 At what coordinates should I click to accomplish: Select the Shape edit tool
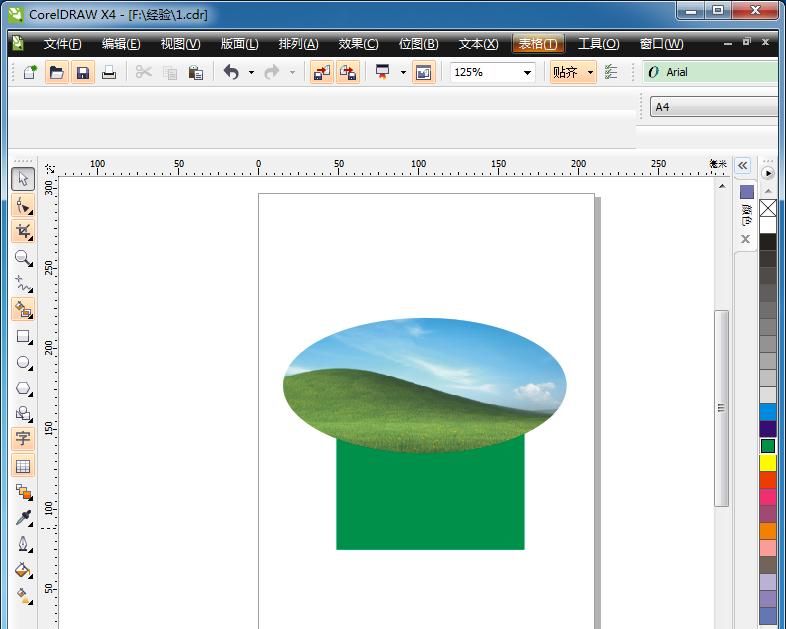(x=23, y=205)
